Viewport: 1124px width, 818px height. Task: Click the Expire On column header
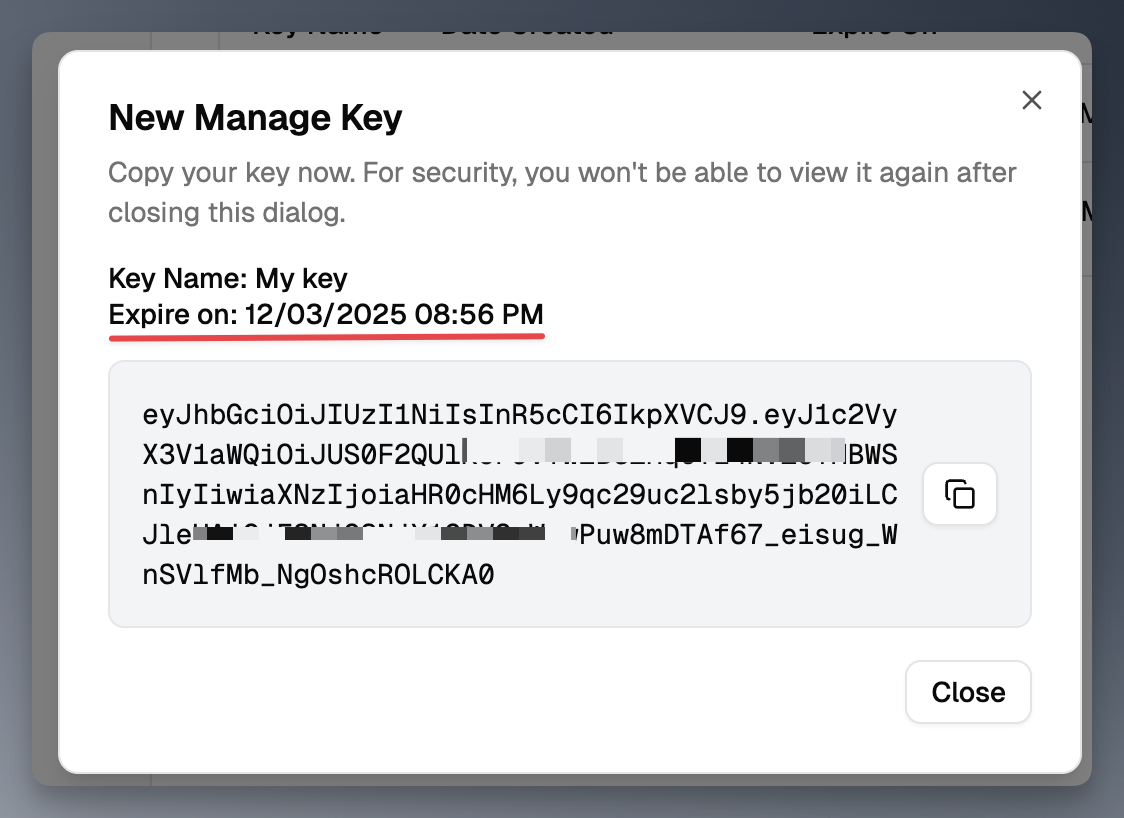pyautogui.click(x=874, y=25)
